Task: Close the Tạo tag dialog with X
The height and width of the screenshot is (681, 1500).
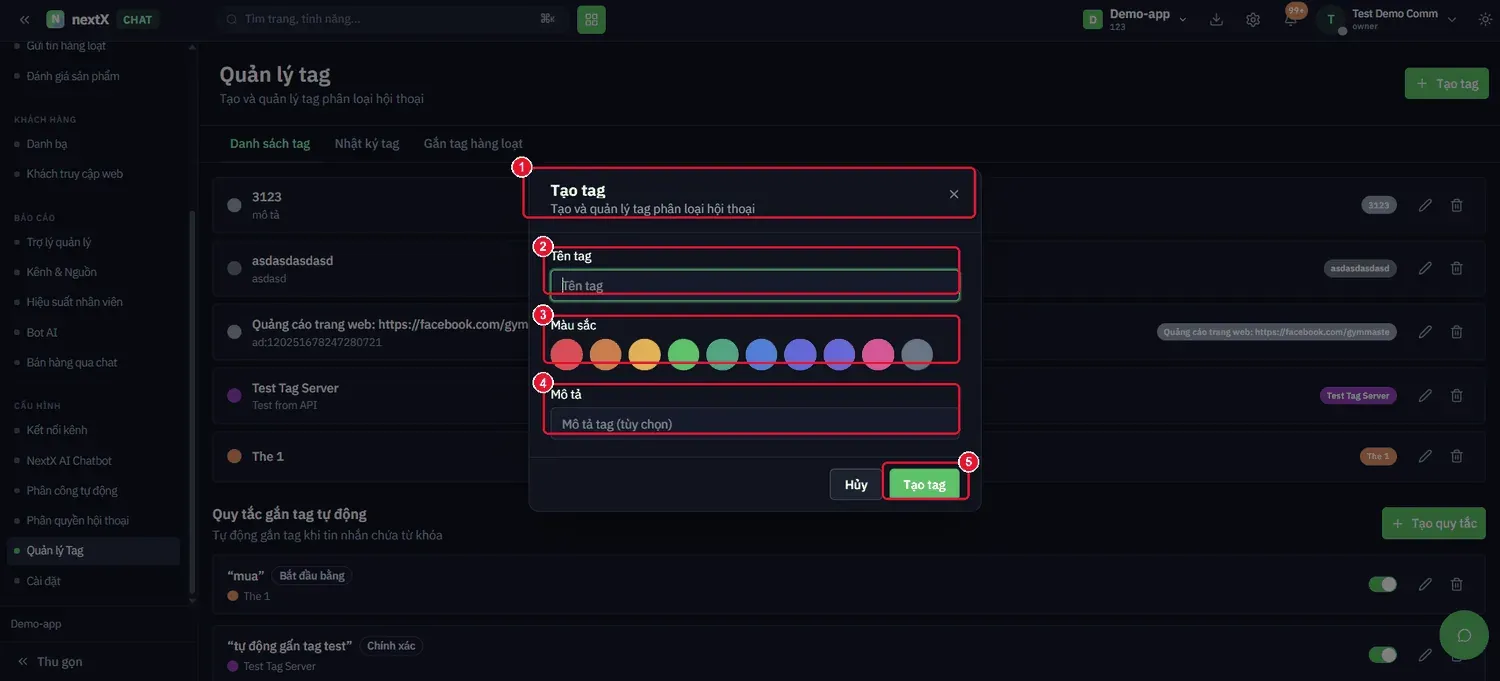Action: click(x=954, y=194)
